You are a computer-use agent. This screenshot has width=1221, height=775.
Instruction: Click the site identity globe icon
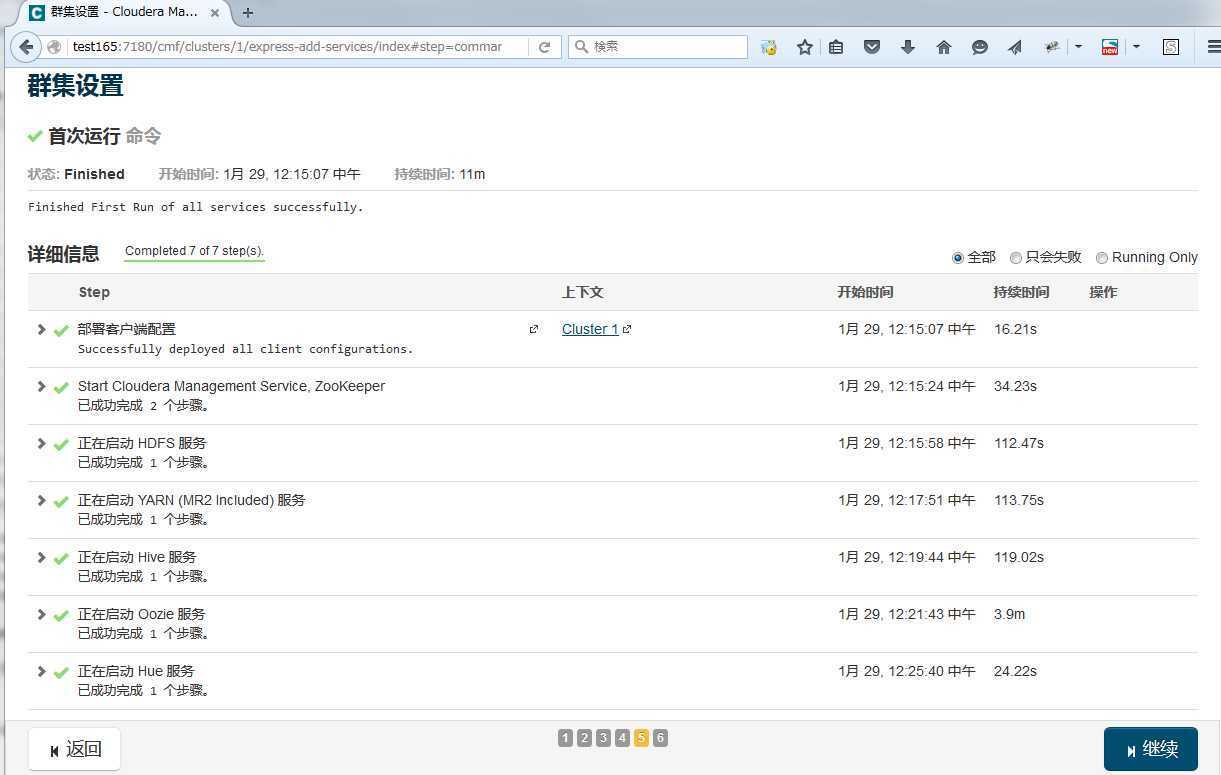click(x=54, y=47)
